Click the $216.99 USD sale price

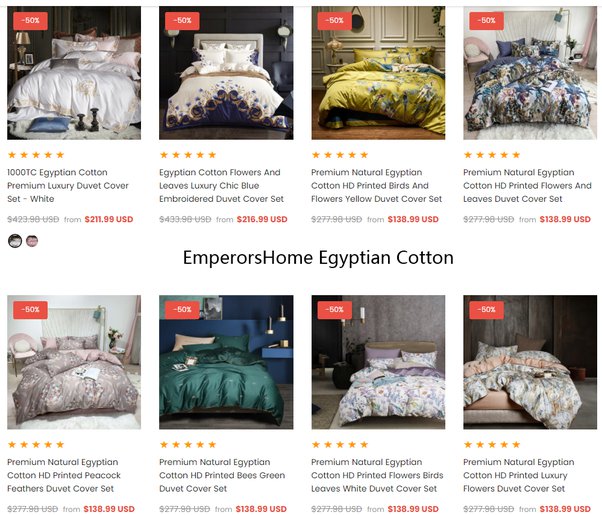[x=262, y=219]
